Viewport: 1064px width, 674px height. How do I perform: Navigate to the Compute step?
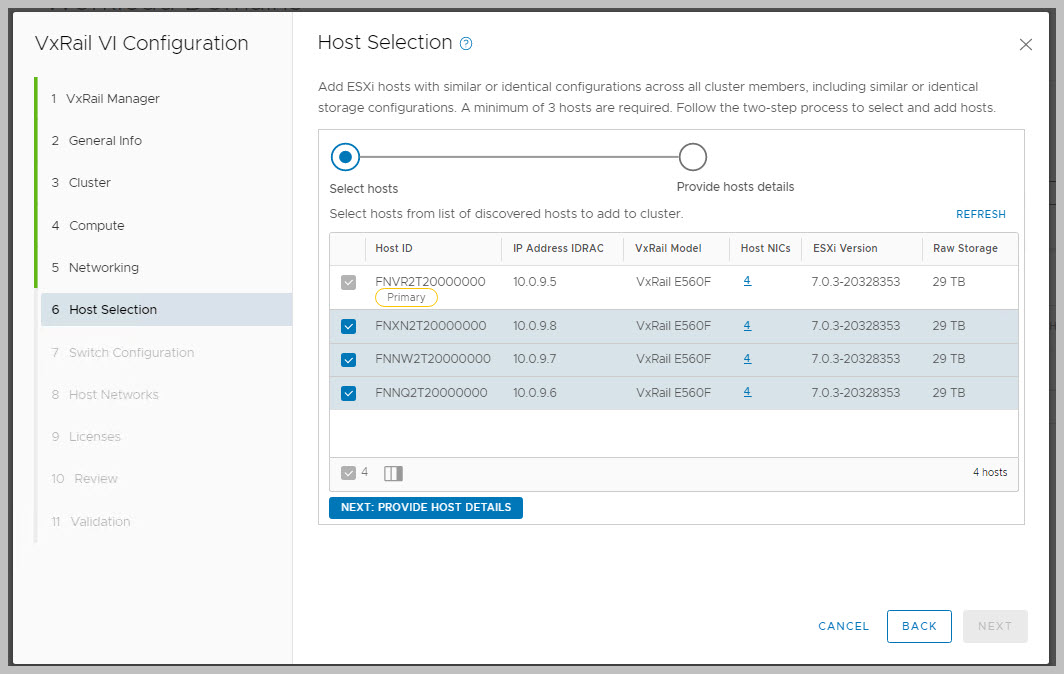pyautogui.click(x=96, y=226)
